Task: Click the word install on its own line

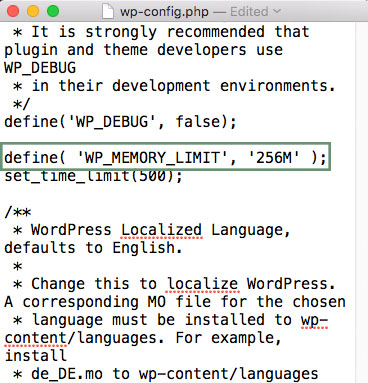Action: (35, 356)
